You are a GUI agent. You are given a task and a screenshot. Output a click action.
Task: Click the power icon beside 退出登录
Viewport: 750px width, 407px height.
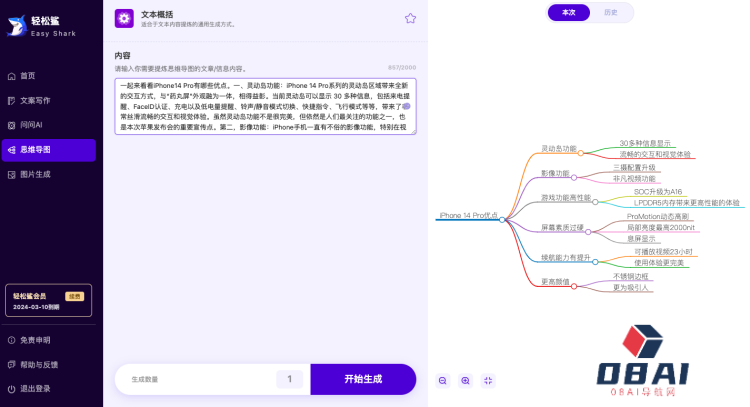click(11, 389)
